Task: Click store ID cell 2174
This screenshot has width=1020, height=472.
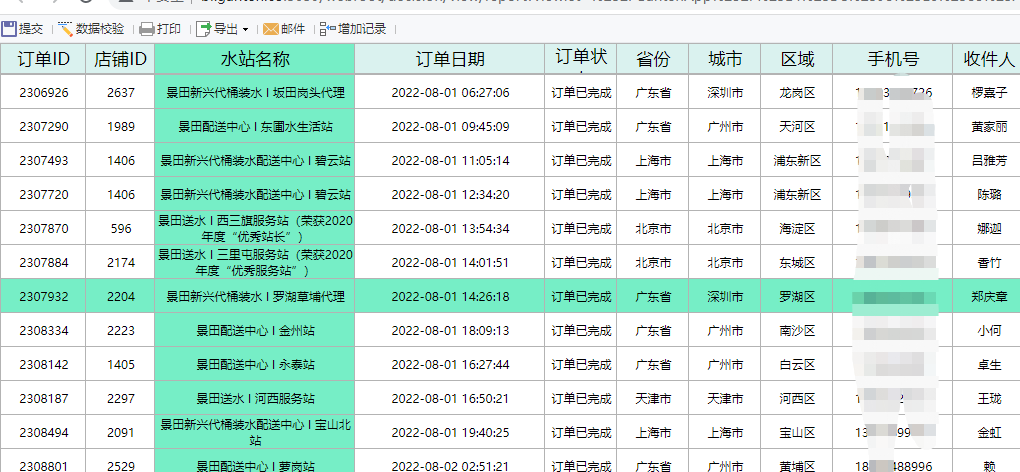Action: [x=120, y=263]
